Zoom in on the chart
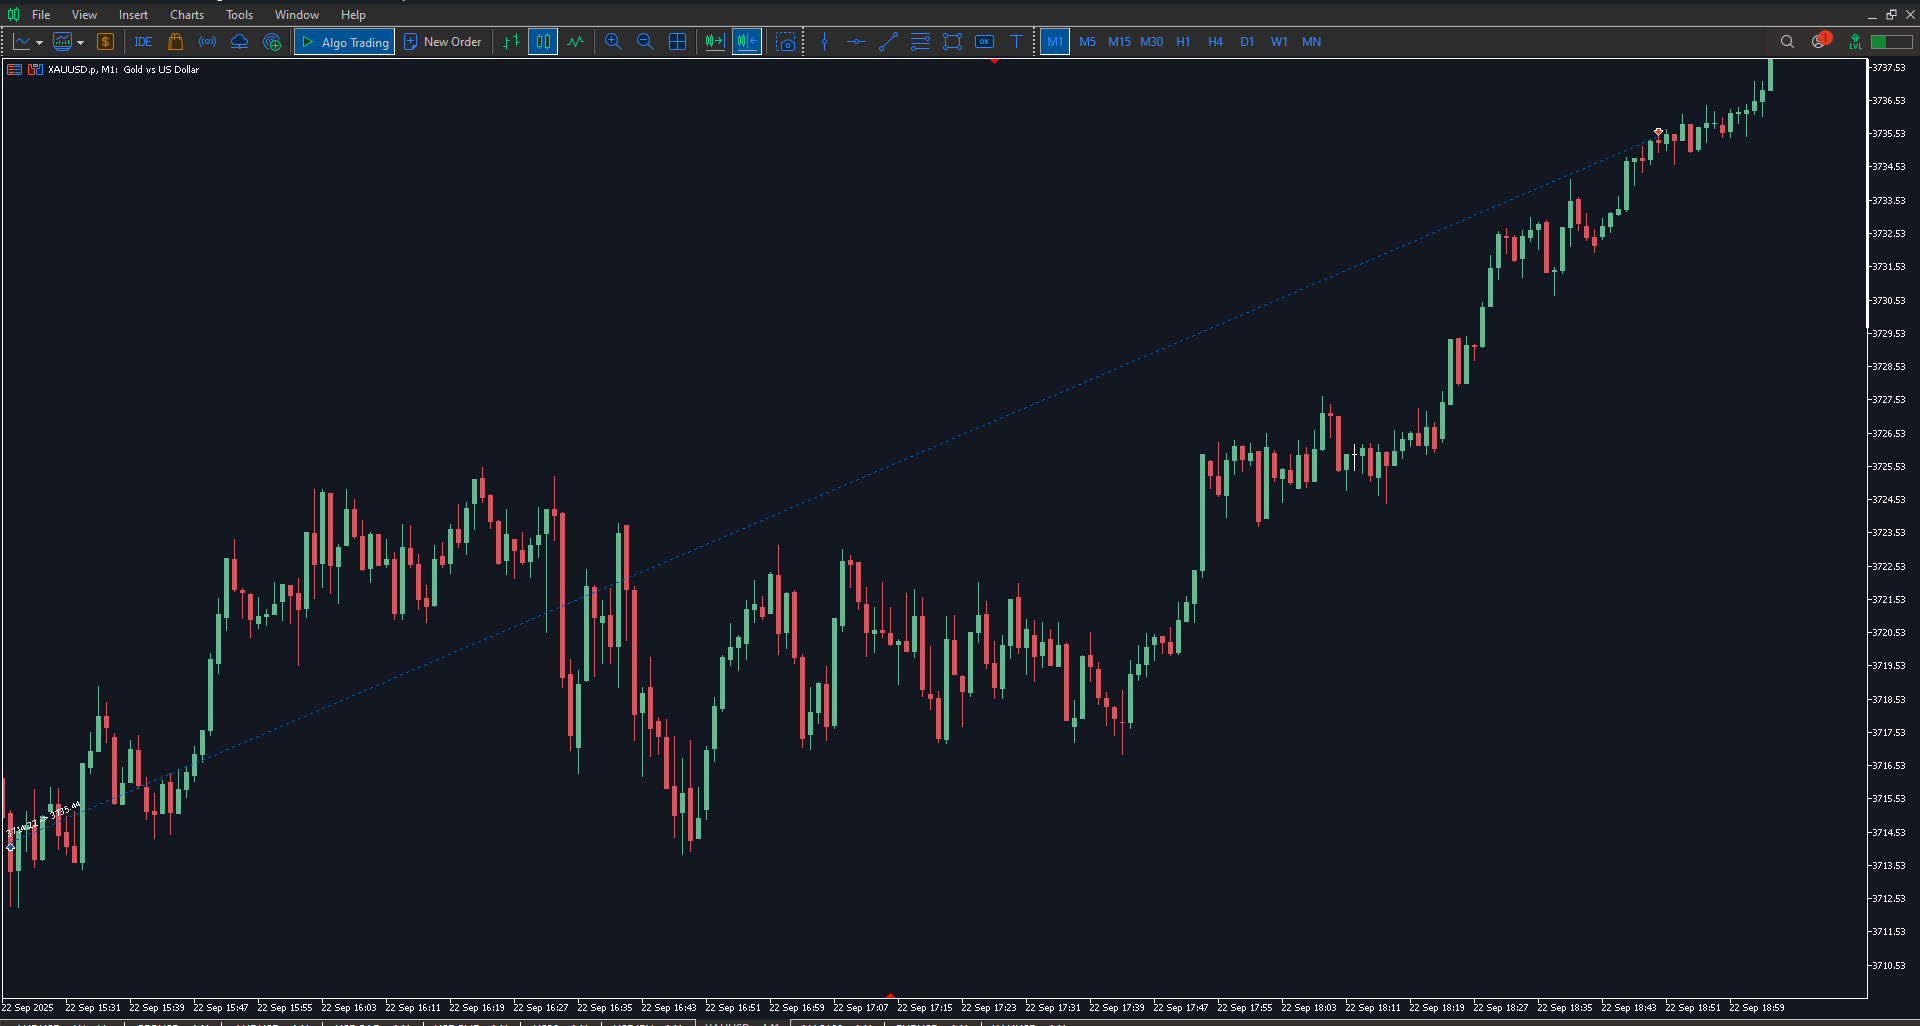This screenshot has width=1920, height=1026. tap(613, 42)
